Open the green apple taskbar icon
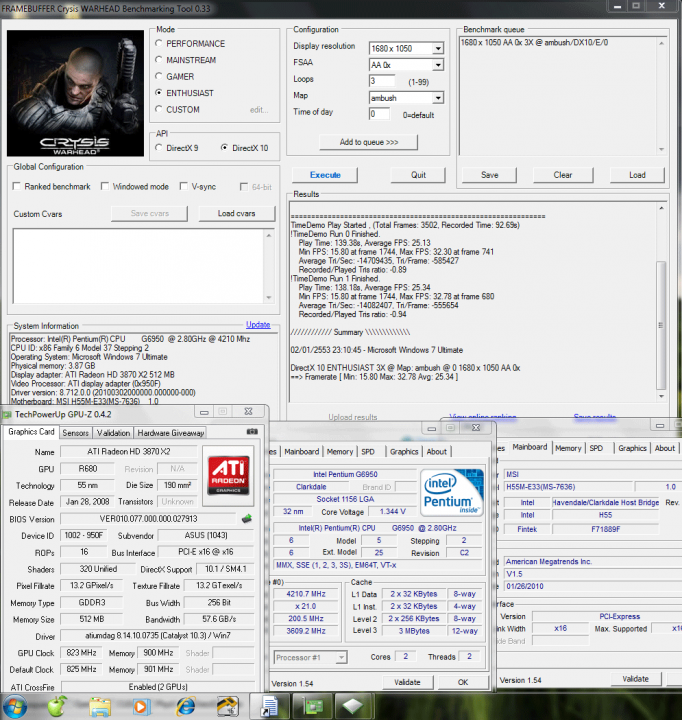The image size is (682, 720). coord(57,706)
